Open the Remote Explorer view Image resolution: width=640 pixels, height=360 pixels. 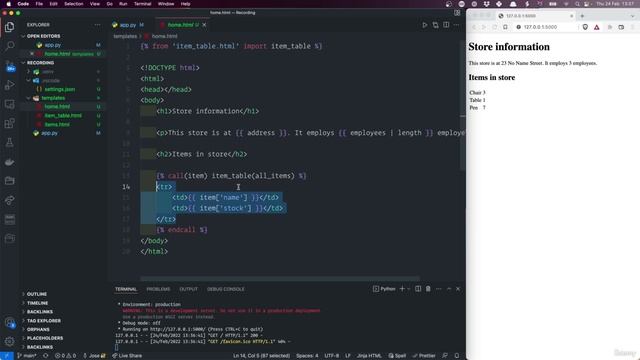9,104
